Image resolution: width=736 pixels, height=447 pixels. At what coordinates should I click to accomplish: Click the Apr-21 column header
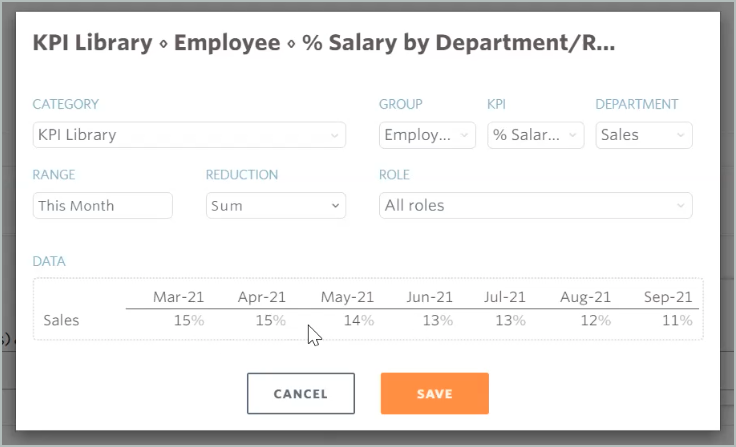261,297
